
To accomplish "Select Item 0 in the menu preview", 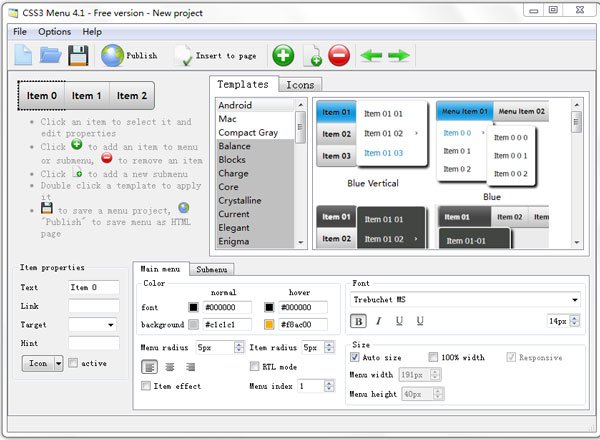I will (x=41, y=96).
